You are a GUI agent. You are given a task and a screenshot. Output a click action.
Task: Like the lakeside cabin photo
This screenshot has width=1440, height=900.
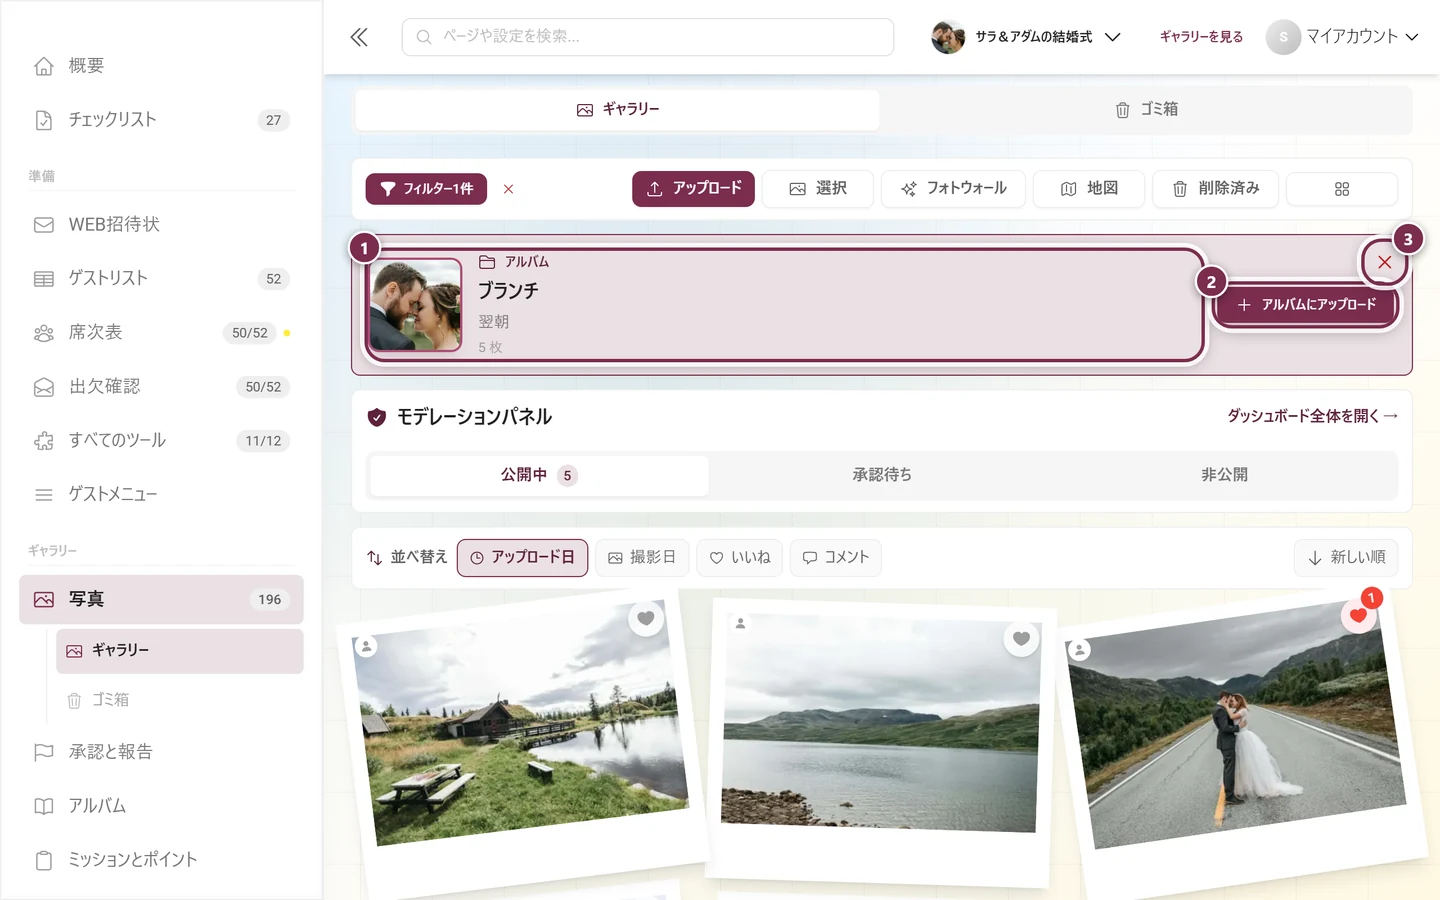[x=646, y=618]
